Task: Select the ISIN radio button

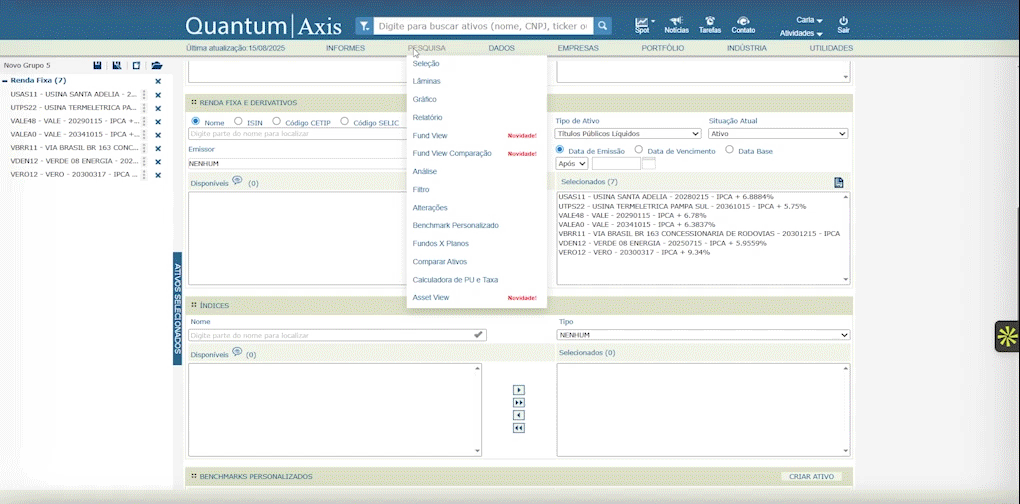Action: (238, 122)
